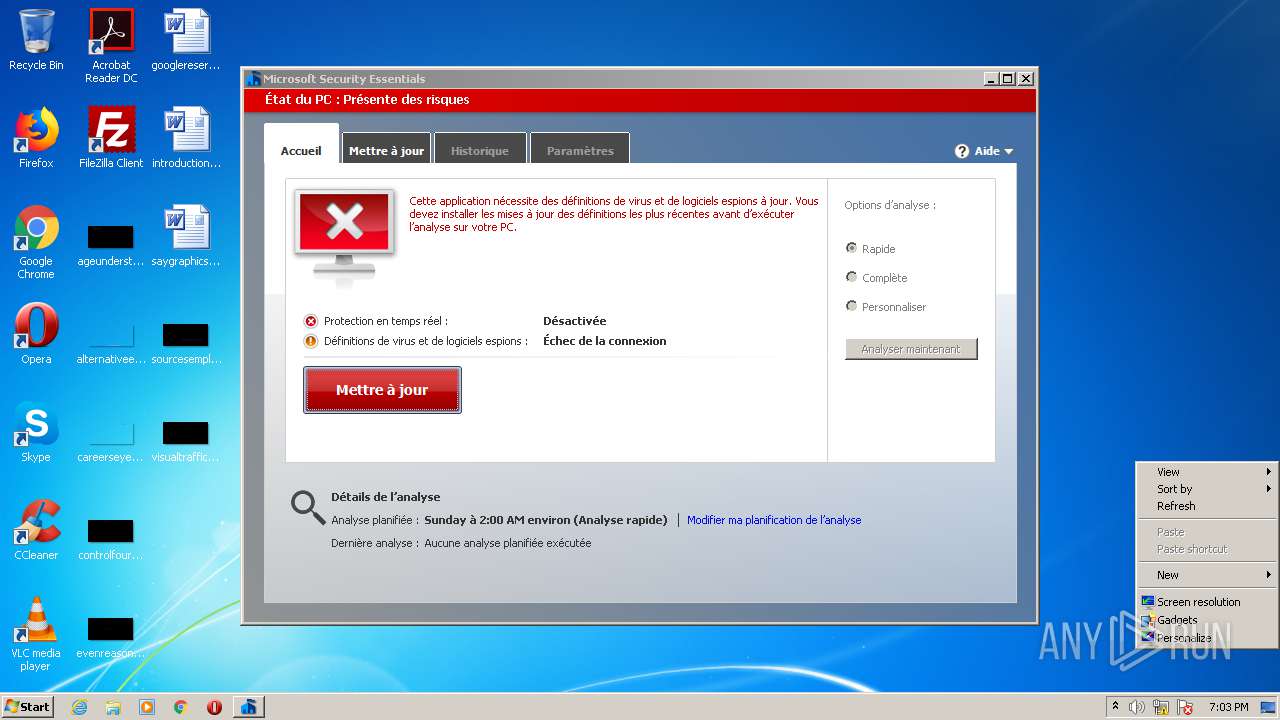Expand the View submenu in context menu
The image size is (1280, 720).
pyautogui.click(x=1207, y=472)
